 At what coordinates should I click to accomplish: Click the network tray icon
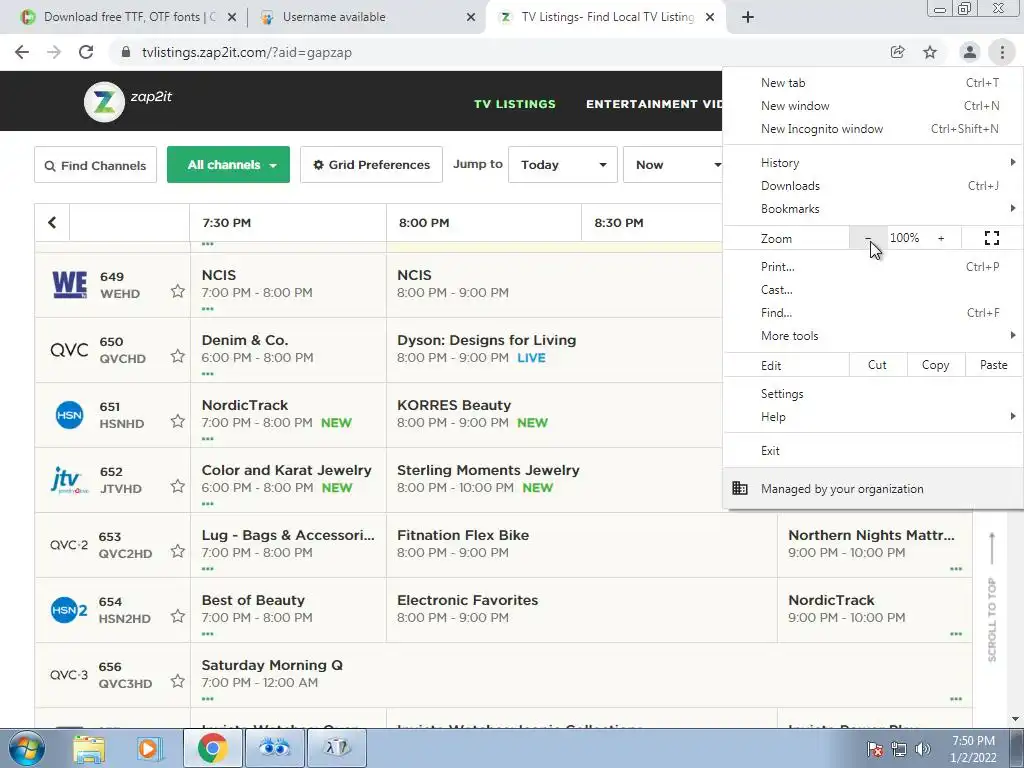click(899, 749)
